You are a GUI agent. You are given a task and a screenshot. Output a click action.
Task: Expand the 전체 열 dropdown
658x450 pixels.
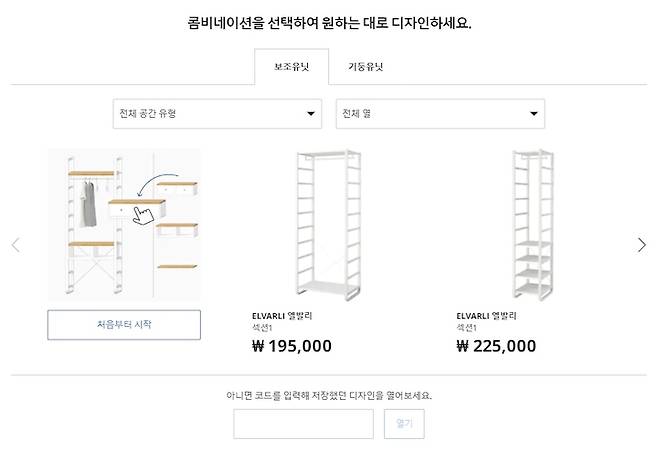[440, 114]
